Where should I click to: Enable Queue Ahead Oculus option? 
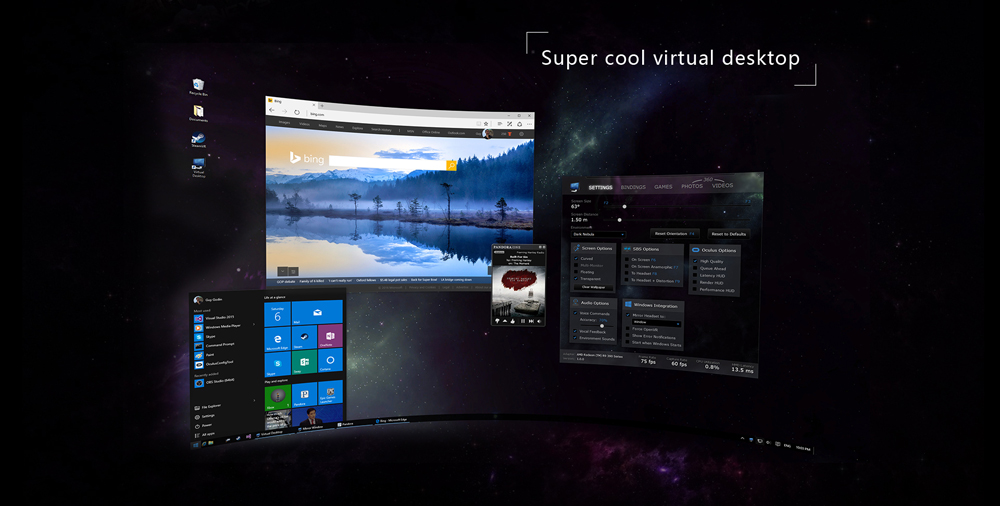click(696, 269)
